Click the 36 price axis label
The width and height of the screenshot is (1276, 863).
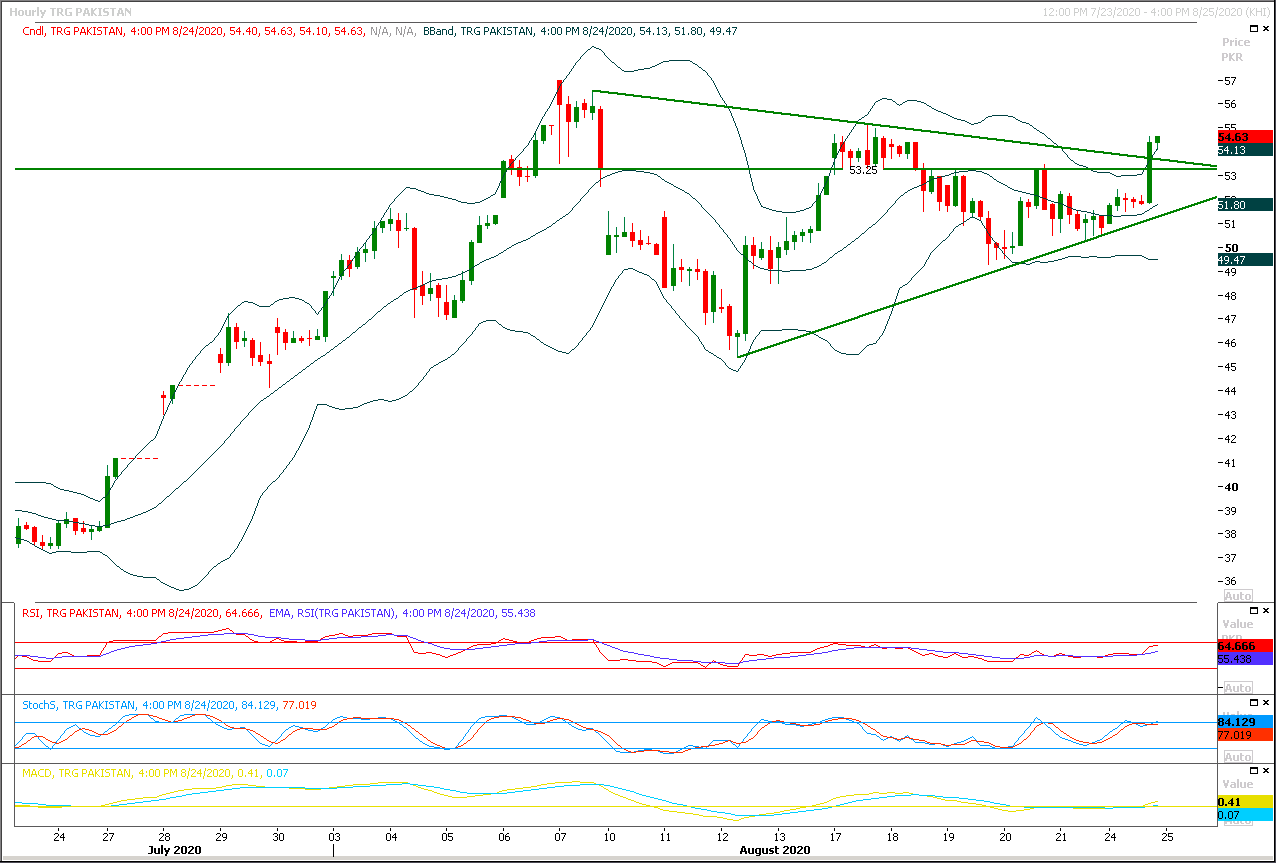tap(1229, 582)
